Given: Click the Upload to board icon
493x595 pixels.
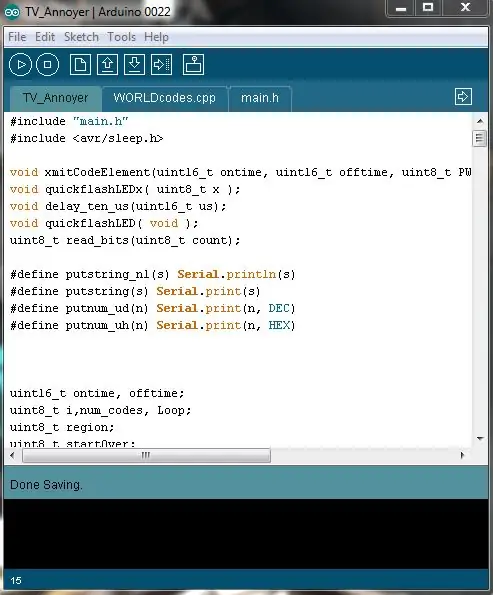Looking at the screenshot, I should pos(161,65).
